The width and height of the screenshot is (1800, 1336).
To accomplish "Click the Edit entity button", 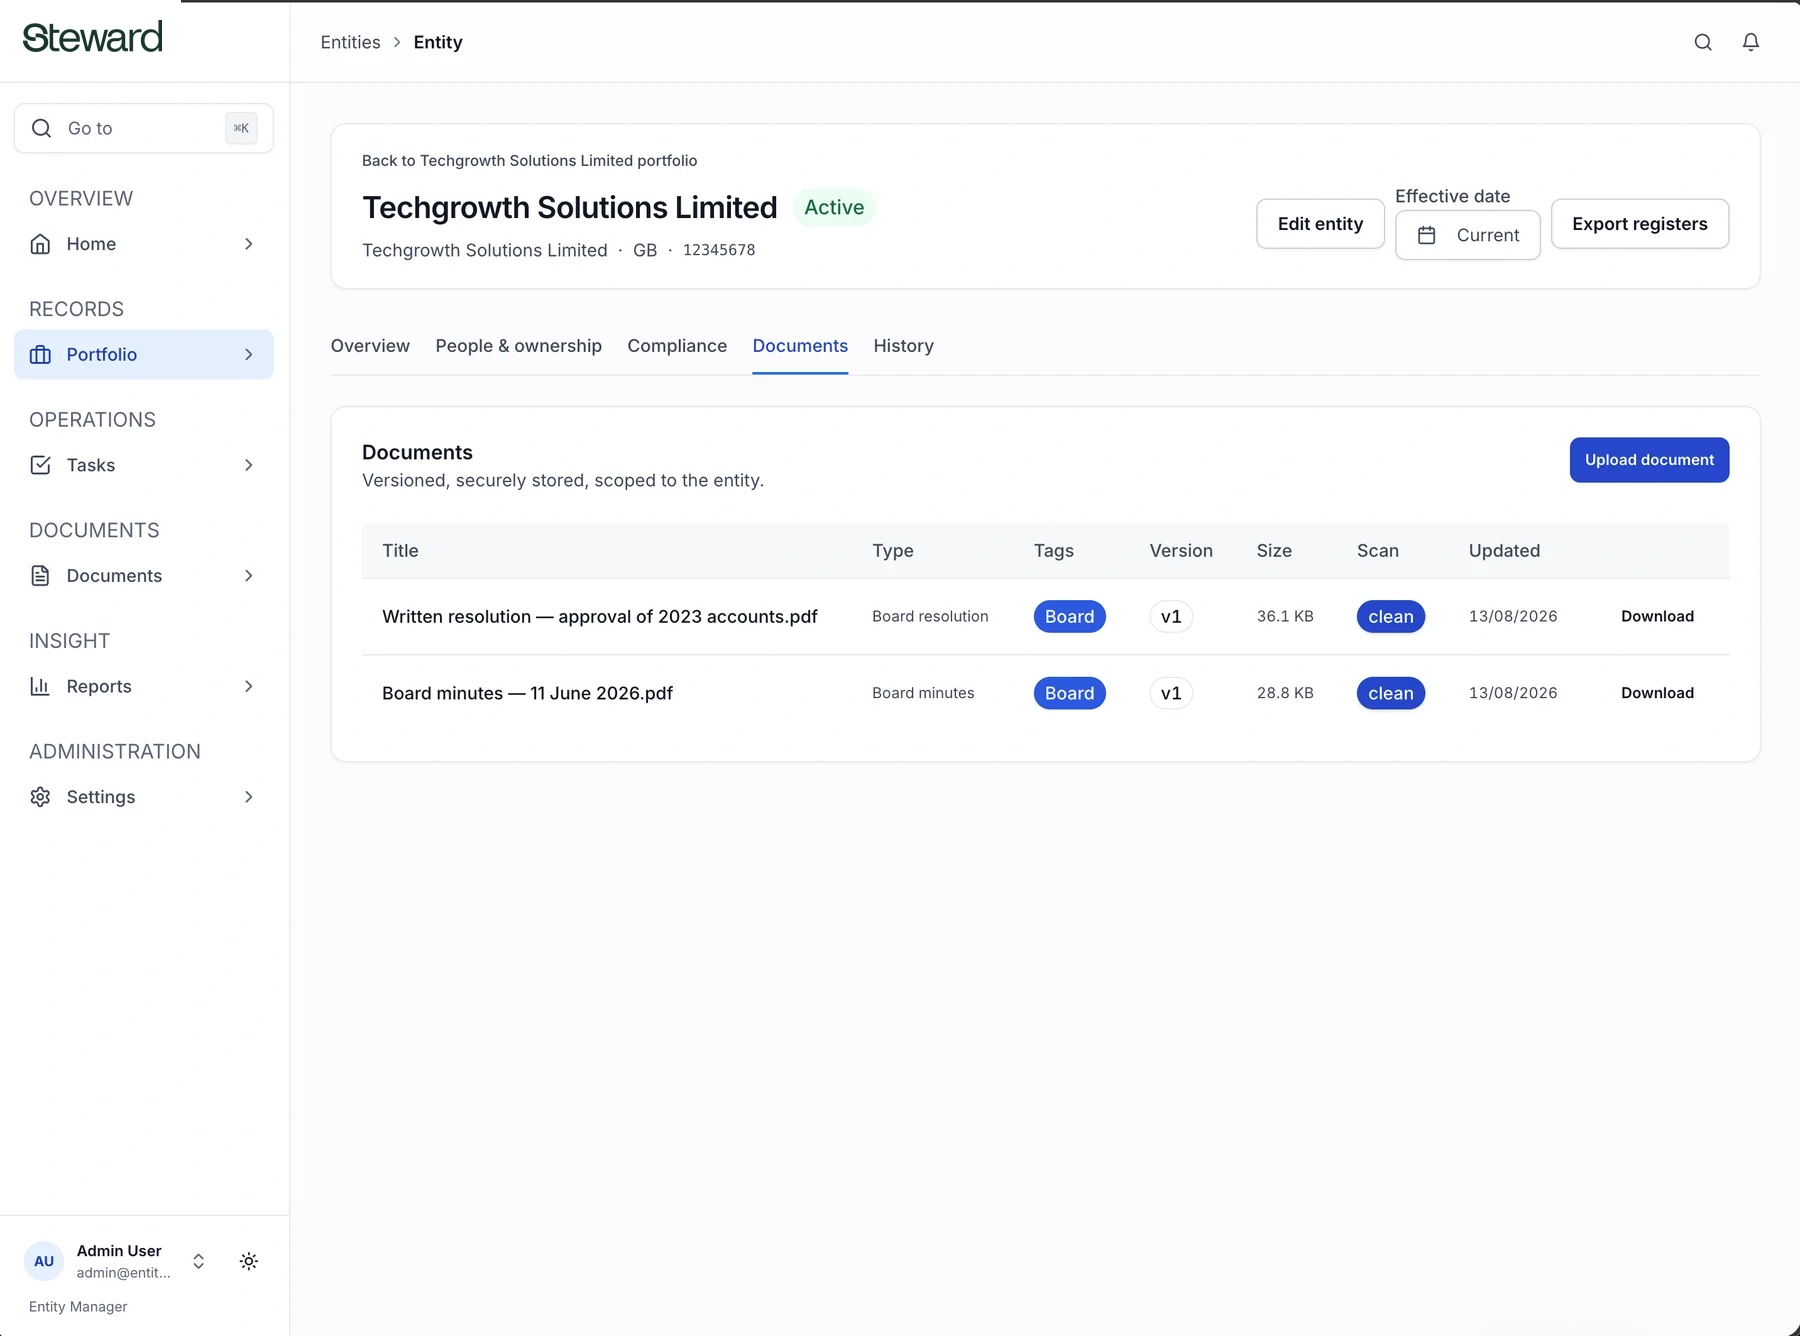I will coord(1320,224).
